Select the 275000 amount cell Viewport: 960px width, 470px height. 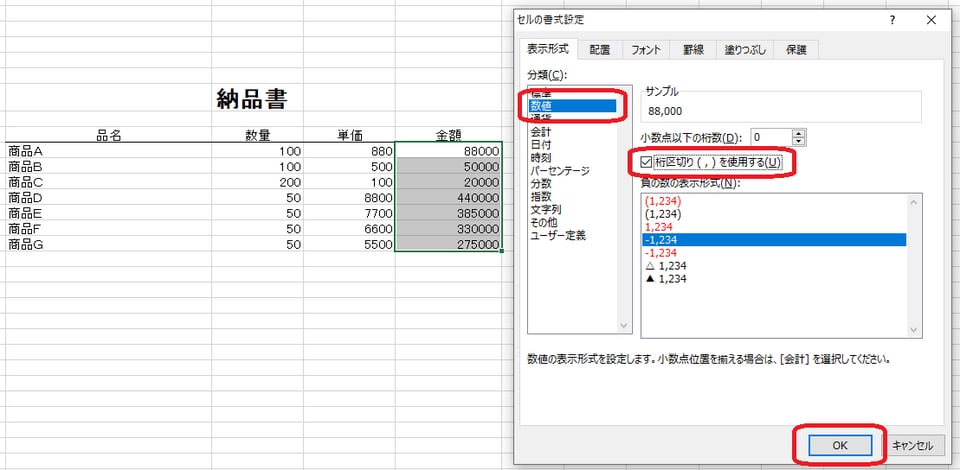pos(448,244)
